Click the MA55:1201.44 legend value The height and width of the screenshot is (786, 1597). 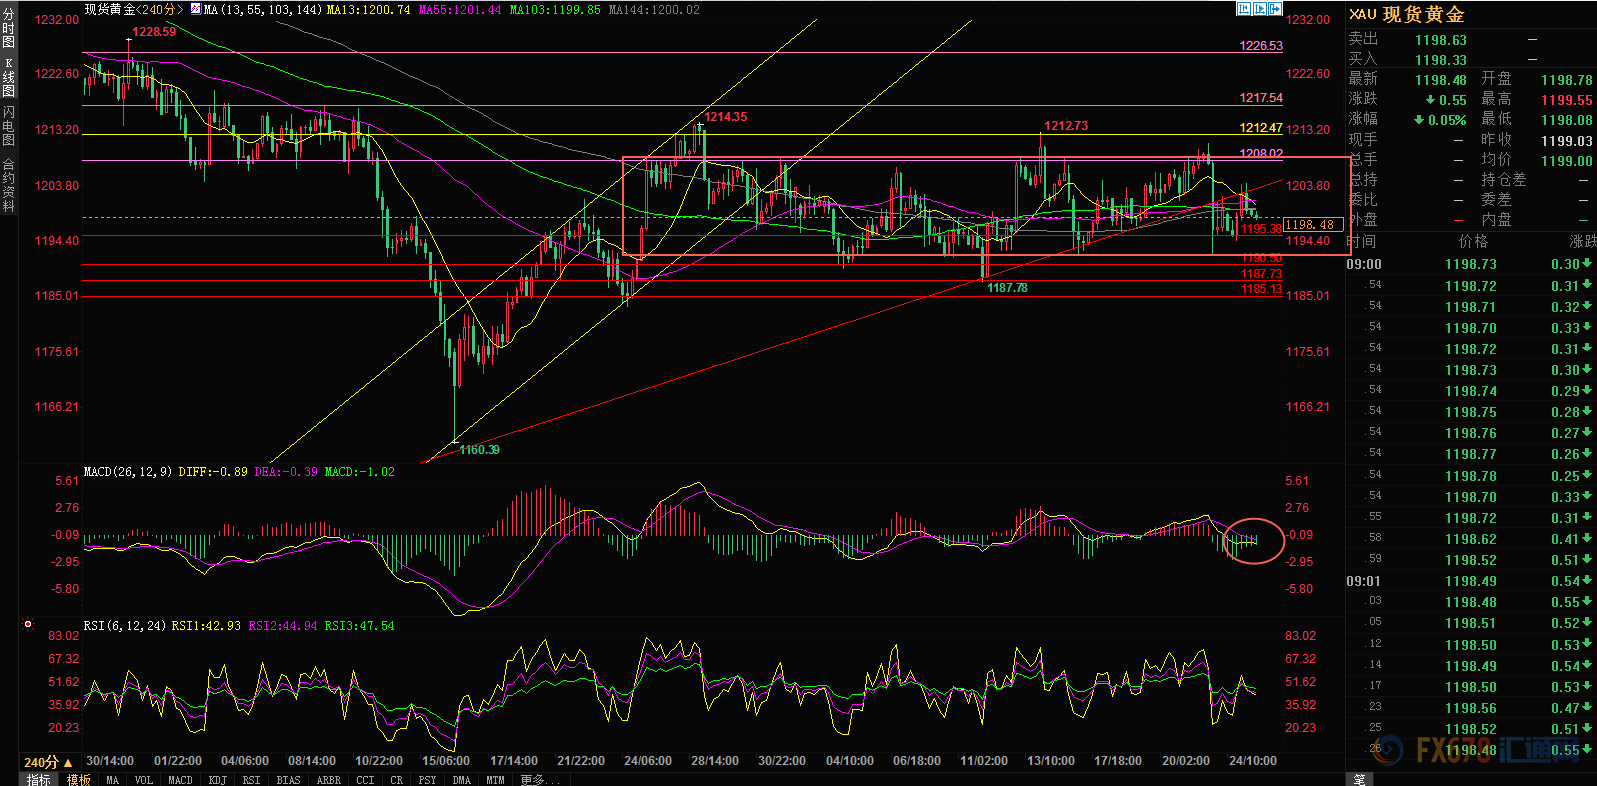tap(460, 9)
